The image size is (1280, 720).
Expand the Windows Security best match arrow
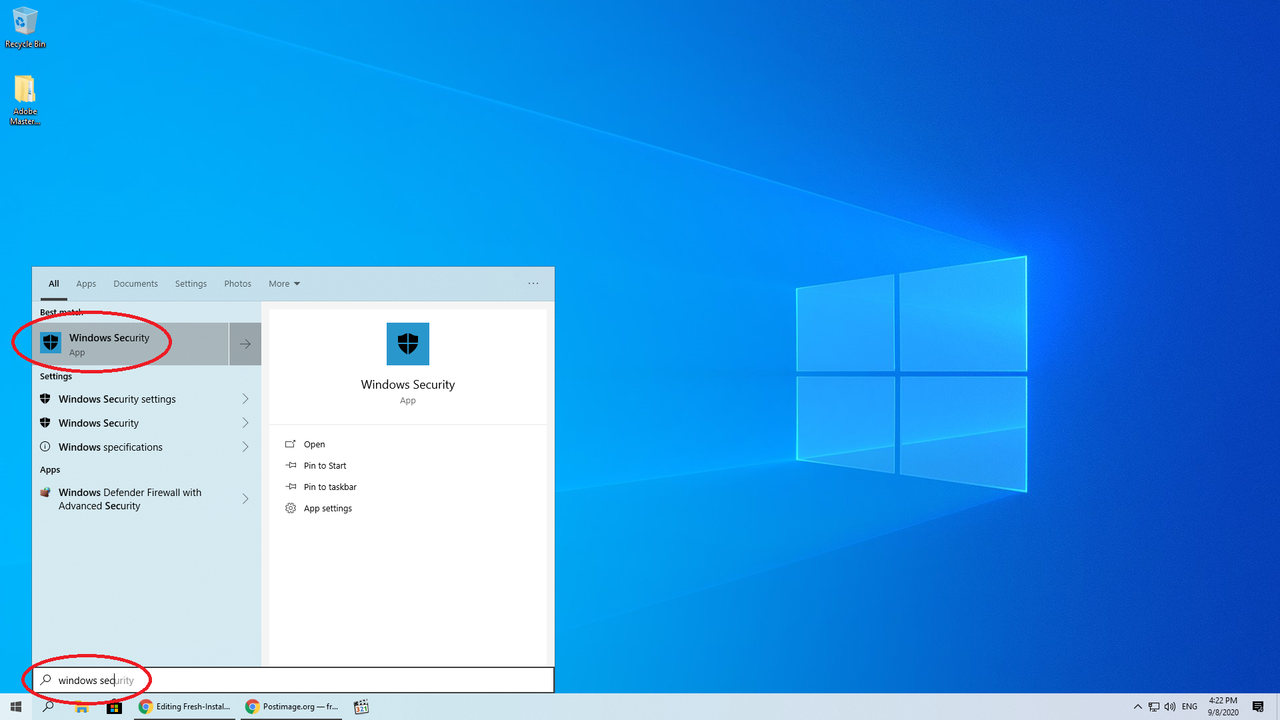tap(245, 344)
